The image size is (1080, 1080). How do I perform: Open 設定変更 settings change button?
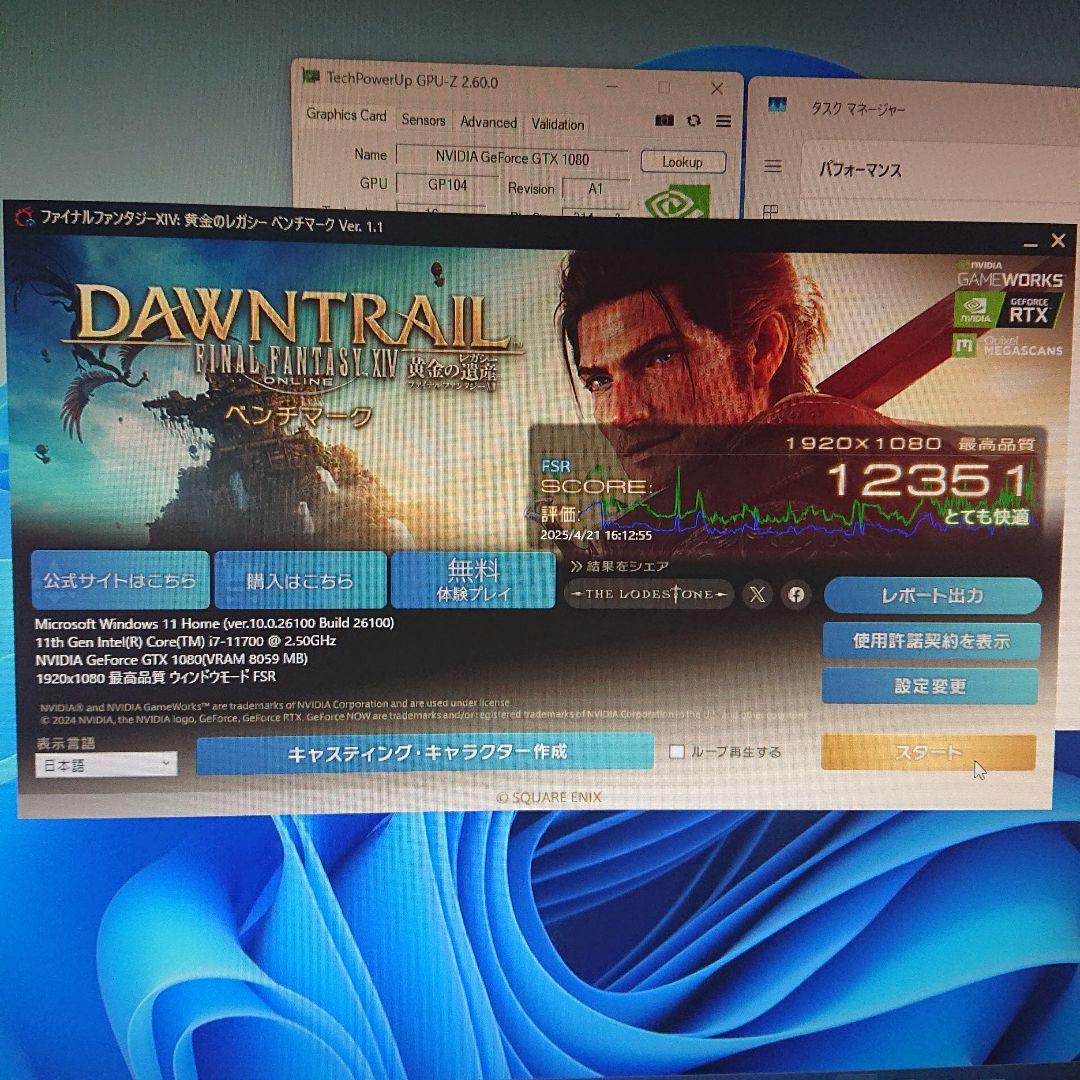click(930, 687)
